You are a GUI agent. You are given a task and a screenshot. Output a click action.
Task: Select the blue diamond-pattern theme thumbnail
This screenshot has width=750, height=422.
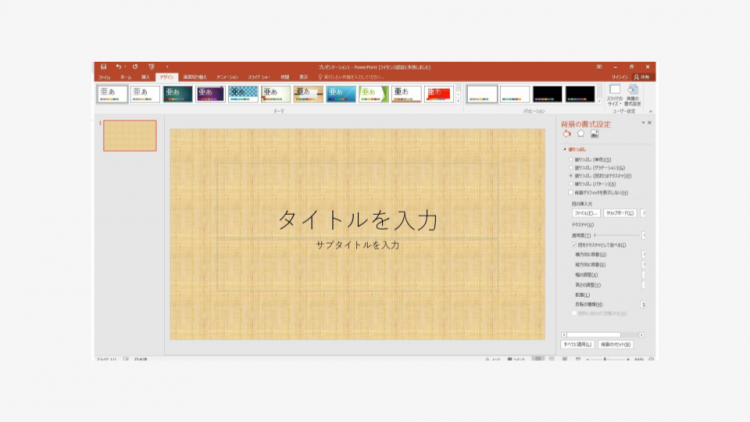[243, 94]
